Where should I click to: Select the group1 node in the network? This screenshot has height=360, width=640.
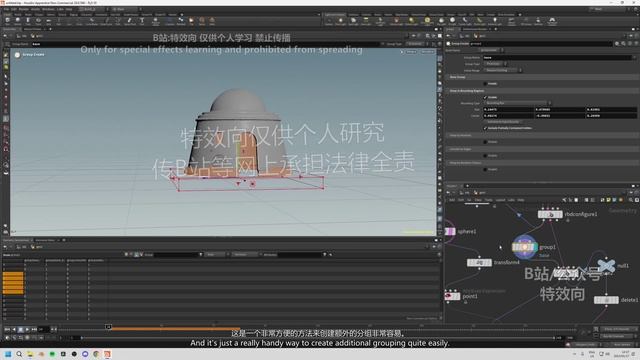[525, 247]
